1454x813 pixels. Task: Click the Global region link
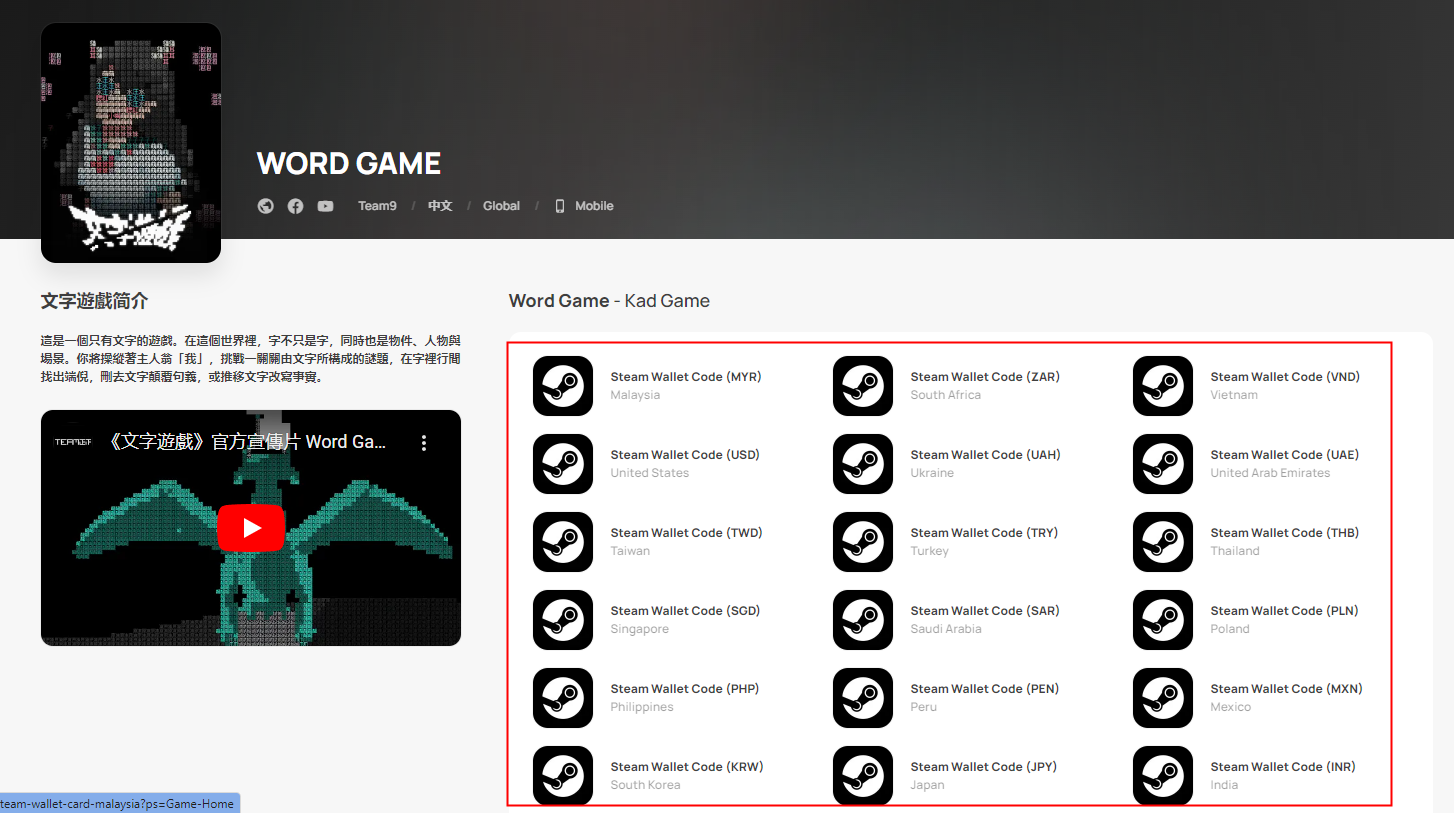click(501, 206)
